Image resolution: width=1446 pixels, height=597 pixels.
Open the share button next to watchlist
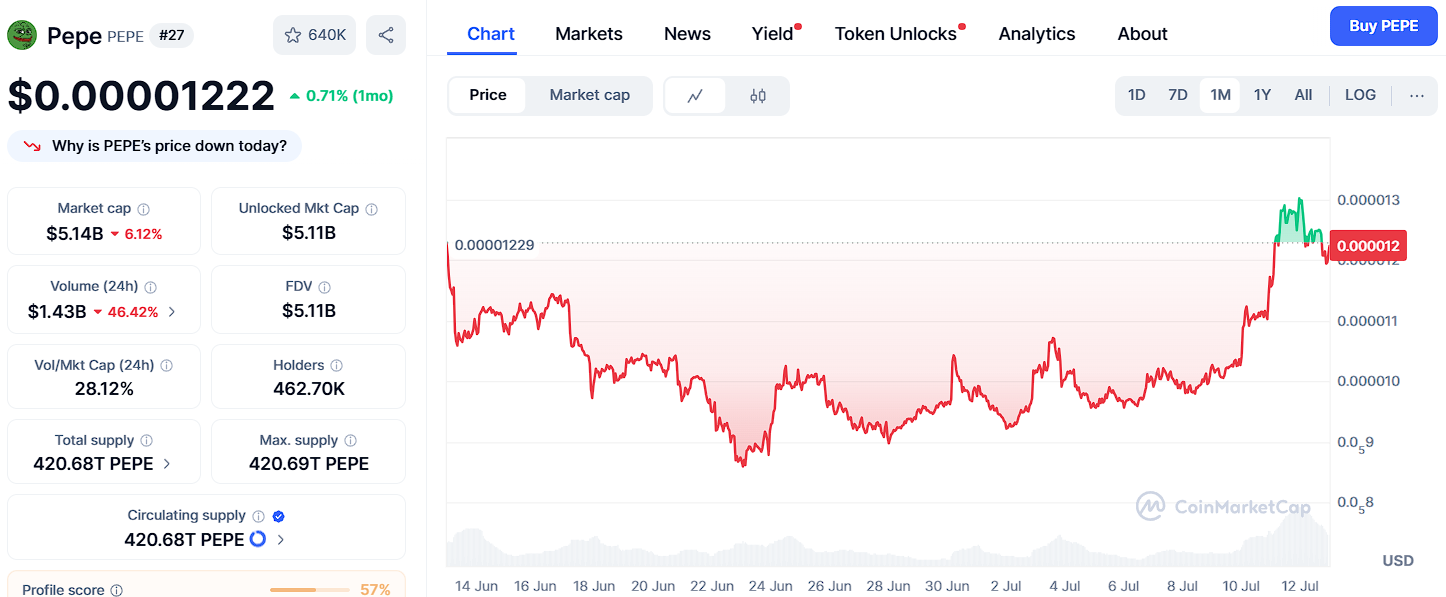coord(386,35)
